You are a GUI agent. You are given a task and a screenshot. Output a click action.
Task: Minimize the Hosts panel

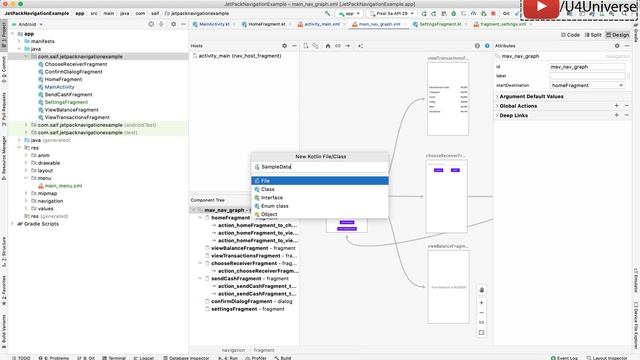point(294,46)
